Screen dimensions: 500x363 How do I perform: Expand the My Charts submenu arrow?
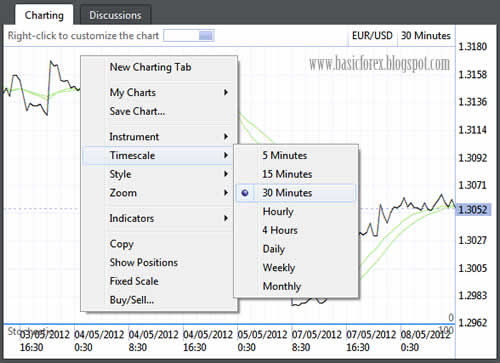click(226, 92)
